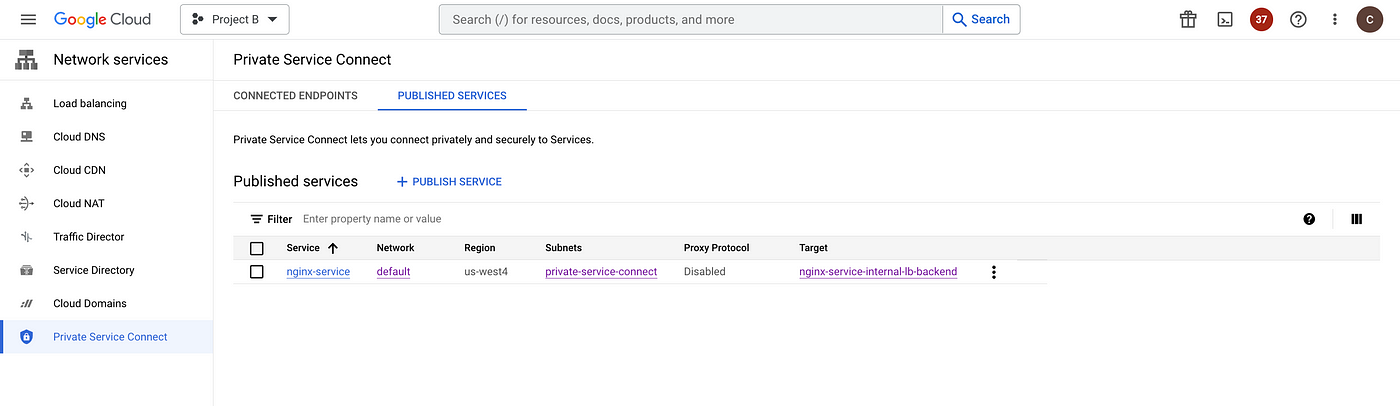Click the Private Service Connect page title
This screenshot has width=1400, height=406.
[312, 60]
